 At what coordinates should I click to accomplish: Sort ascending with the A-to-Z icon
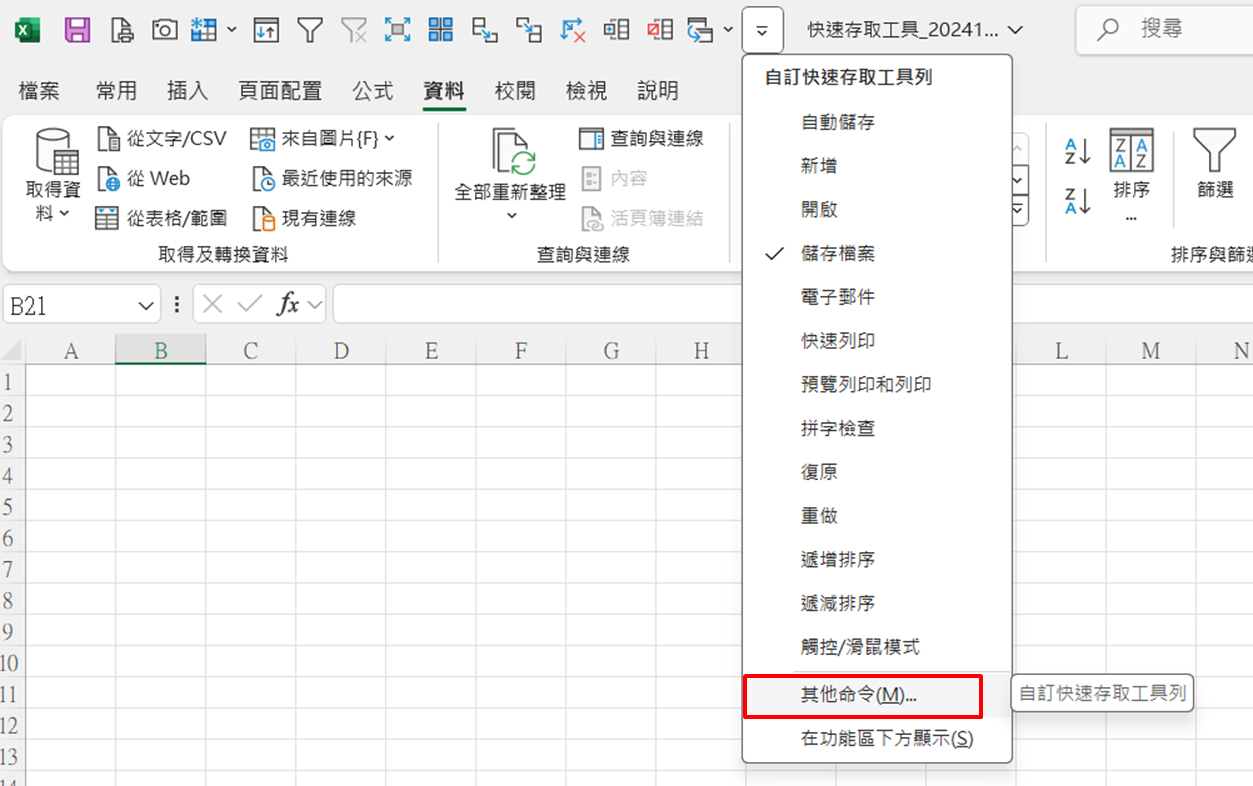click(x=1077, y=153)
